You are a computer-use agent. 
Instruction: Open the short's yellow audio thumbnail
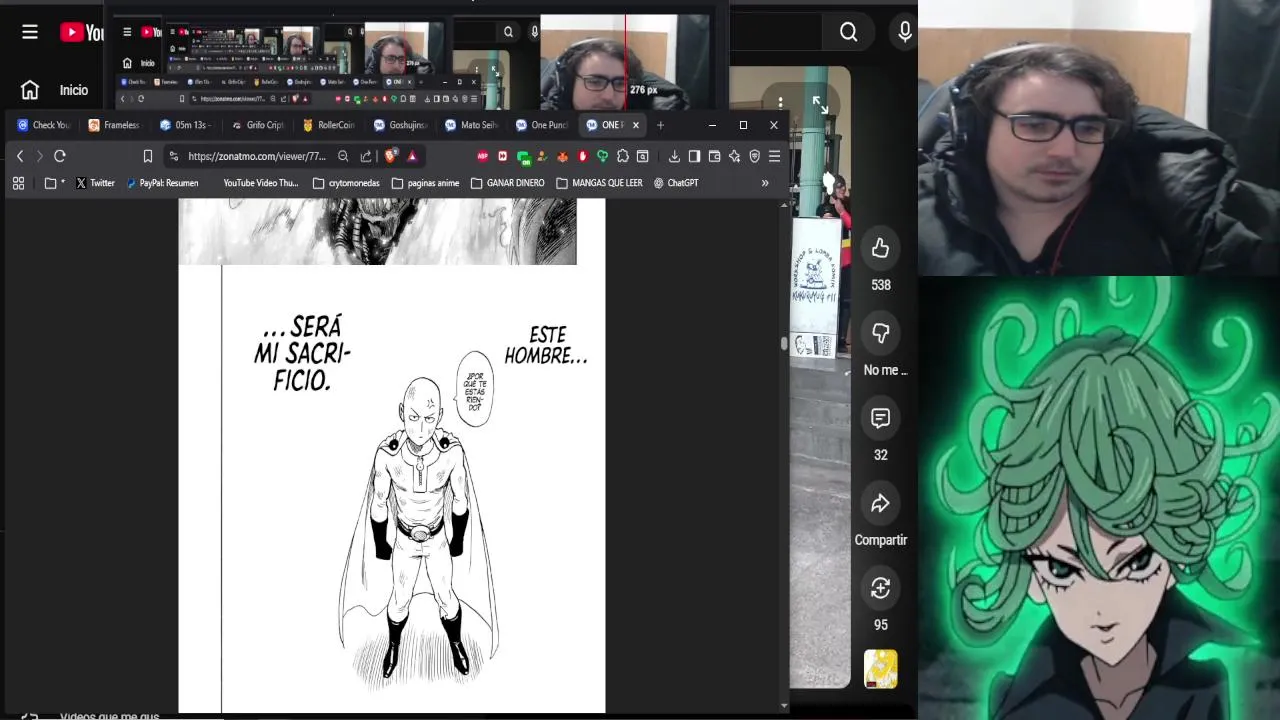pos(880,669)
